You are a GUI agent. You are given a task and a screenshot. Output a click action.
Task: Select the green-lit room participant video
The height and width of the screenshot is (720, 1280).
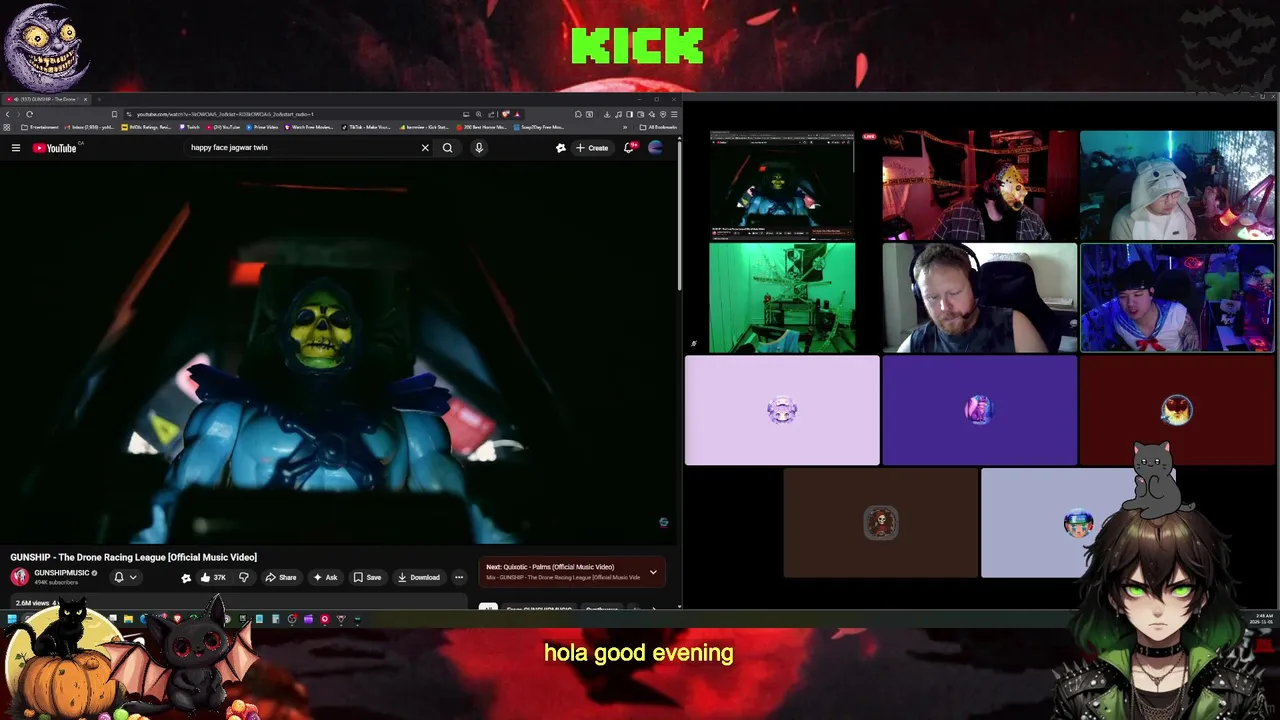[x=782, y=298]
